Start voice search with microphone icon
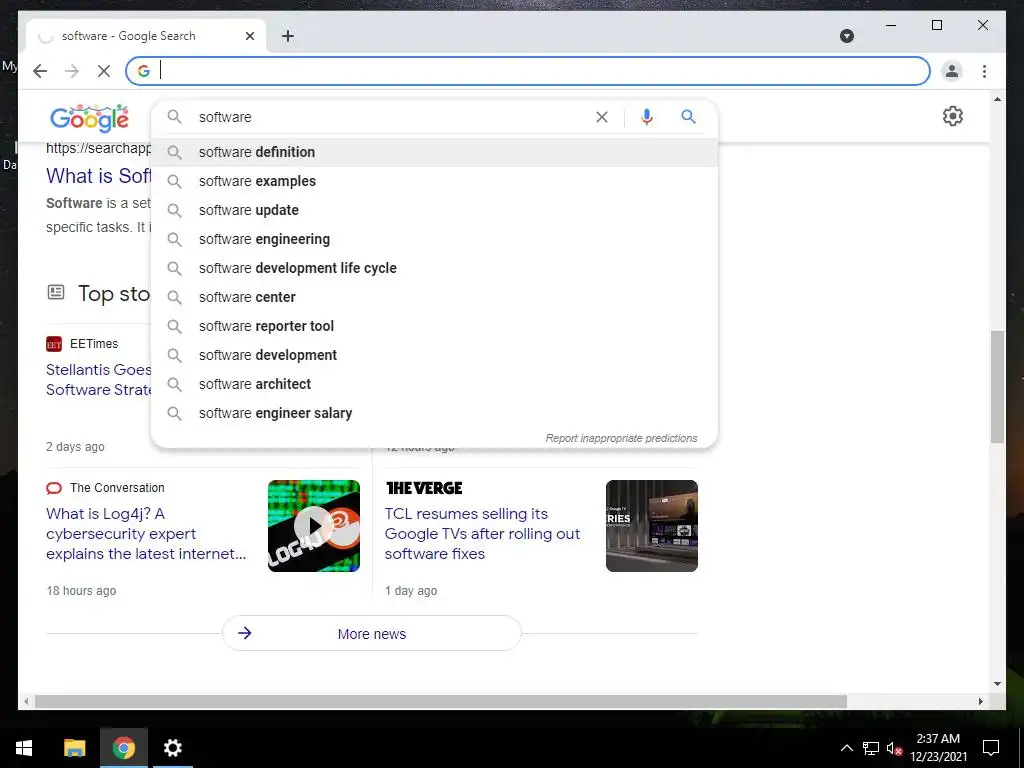This screenshot has height=768, width=1024. [x=647, y=117]
